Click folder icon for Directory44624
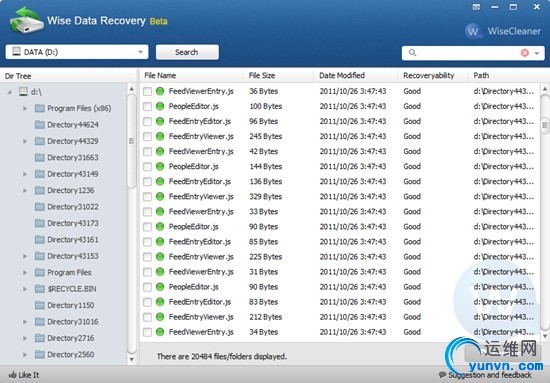 click(40, 125)
